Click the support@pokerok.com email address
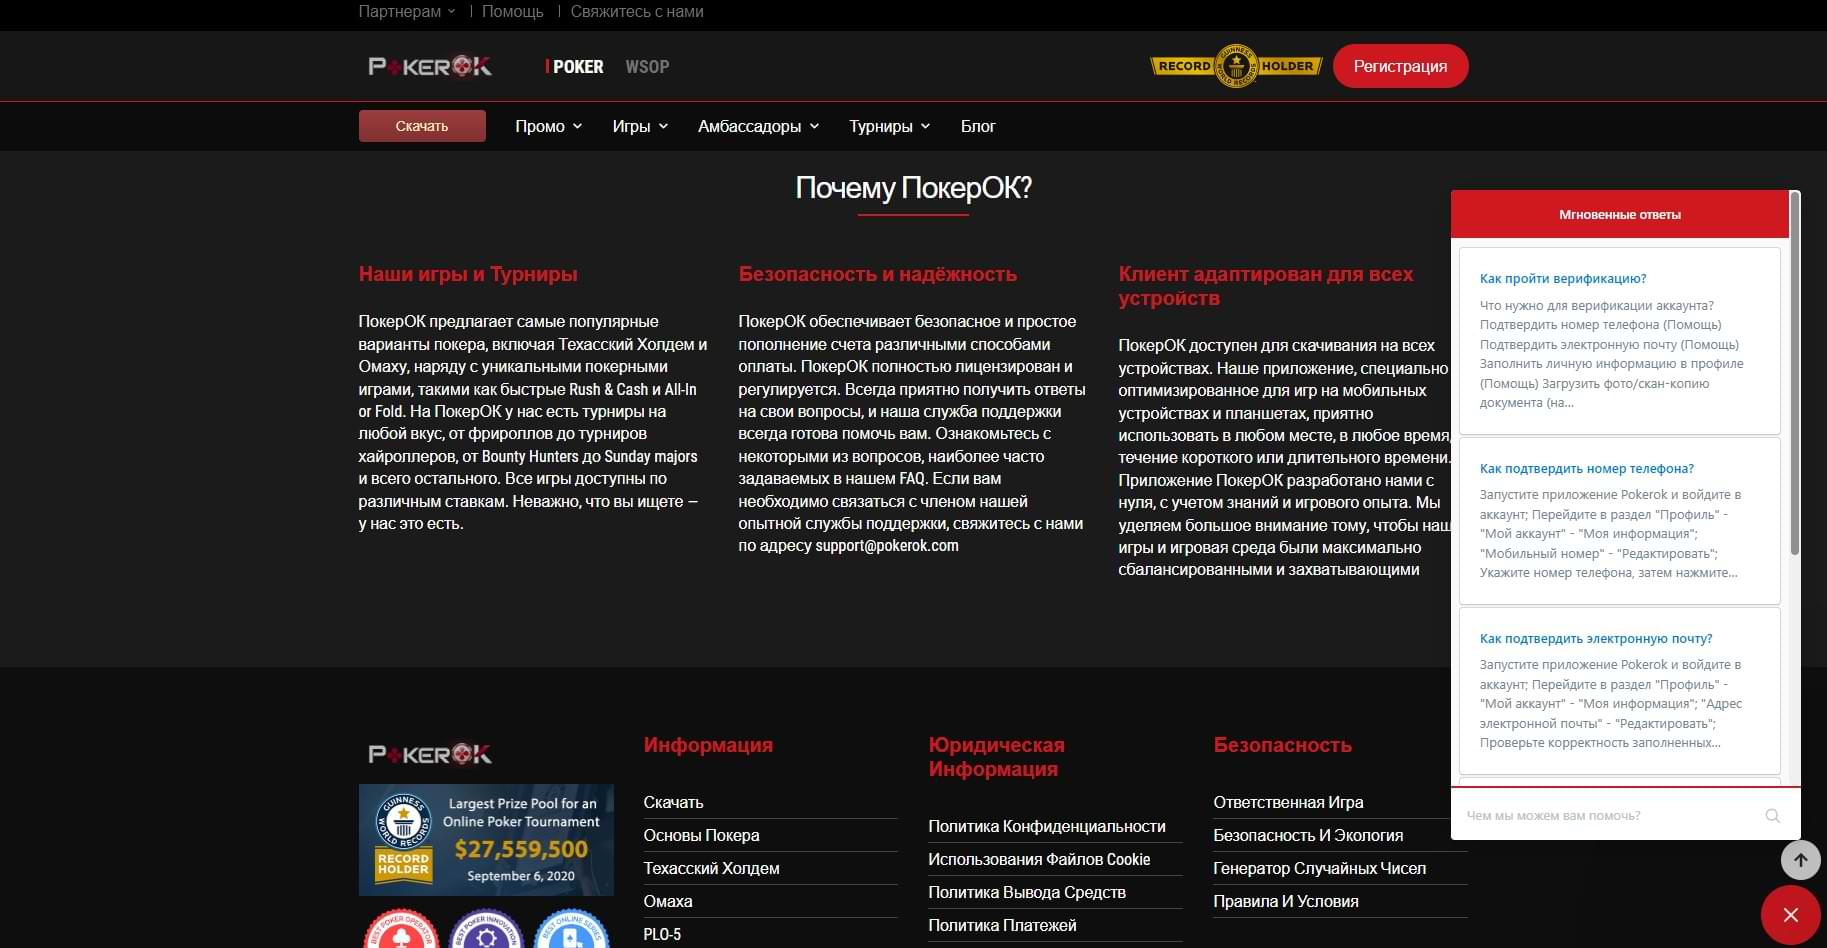The width and height of the screenshot is (1827, 948). pyautogui.click(x=887, y=546)
